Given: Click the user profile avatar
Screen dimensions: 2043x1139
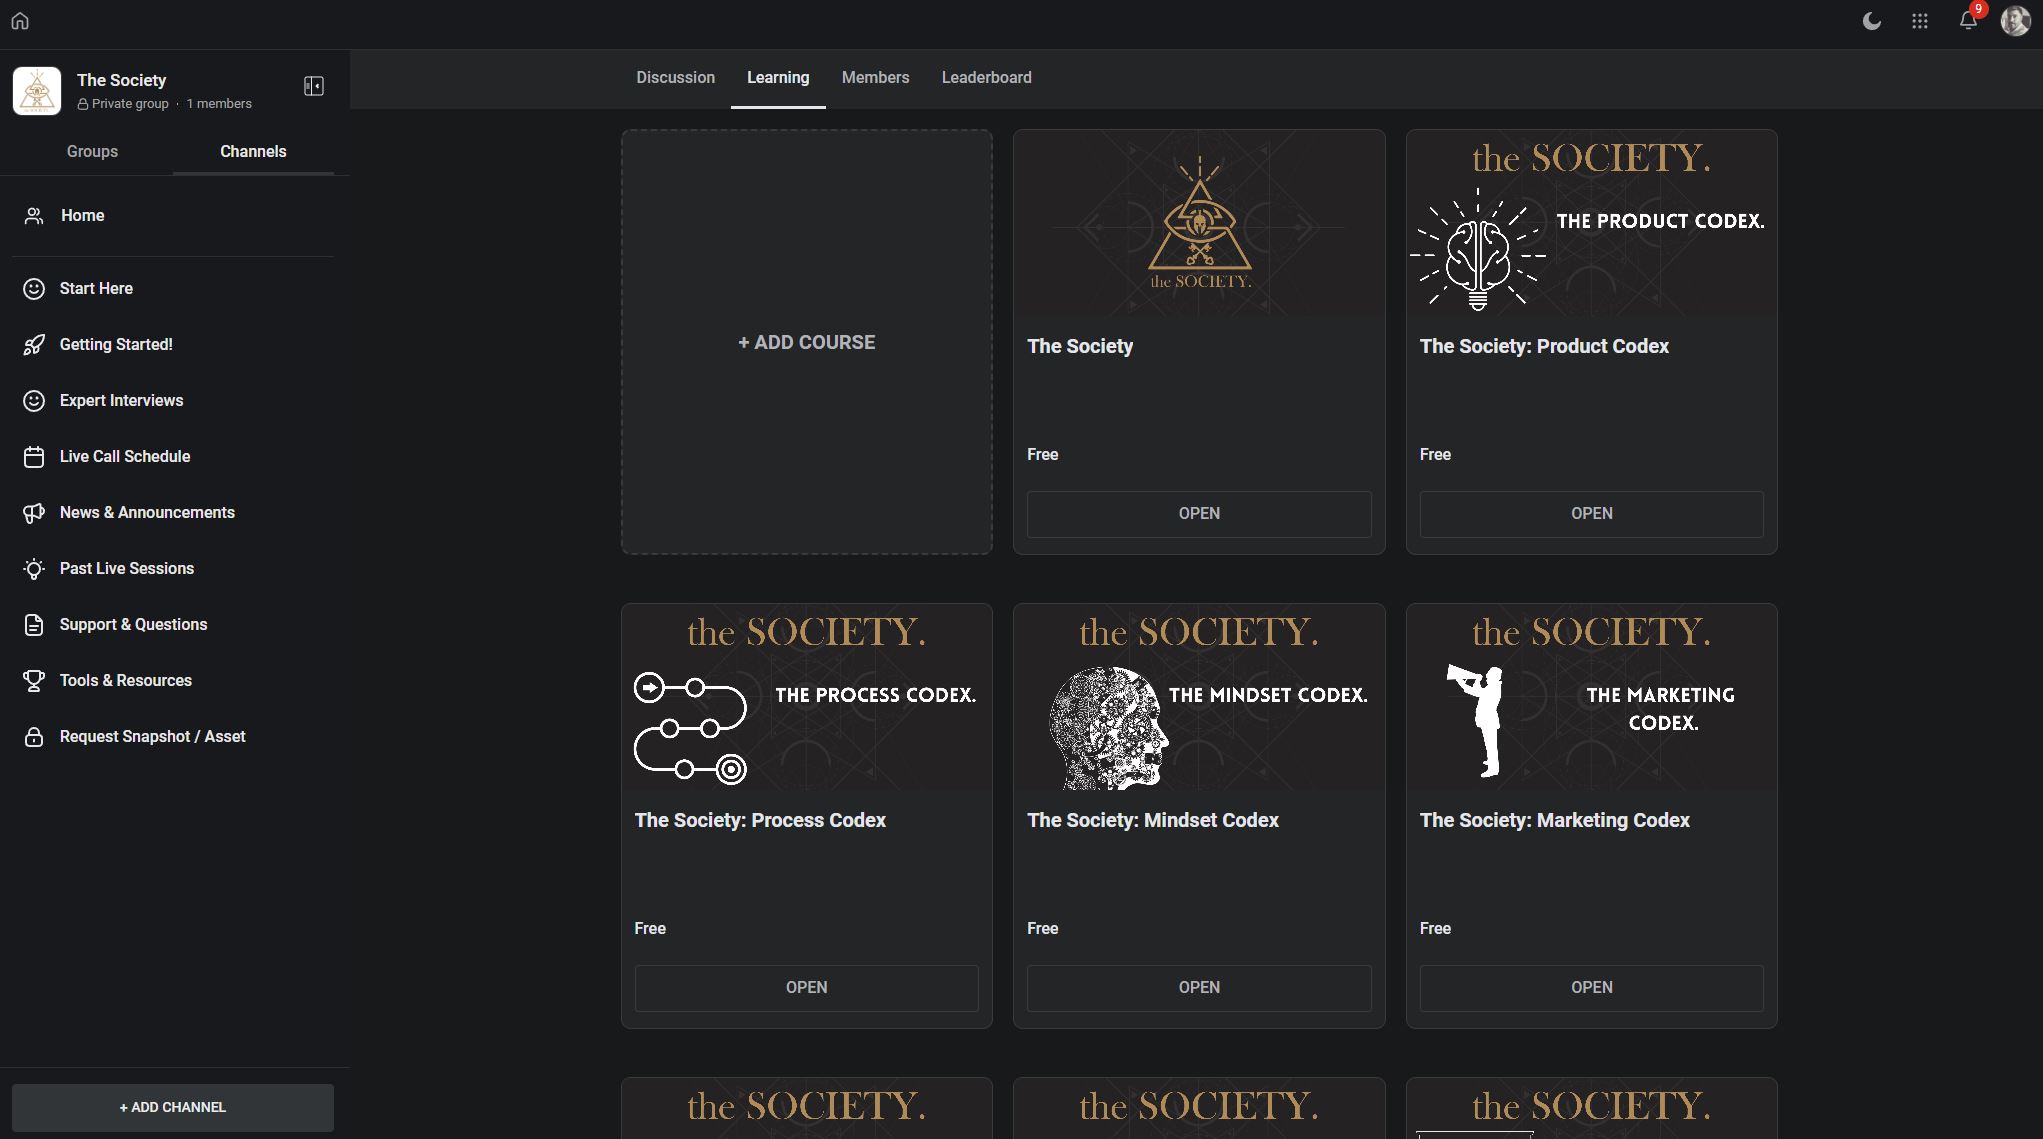Looking at the screenshot, I should [x=2014, y=21].
